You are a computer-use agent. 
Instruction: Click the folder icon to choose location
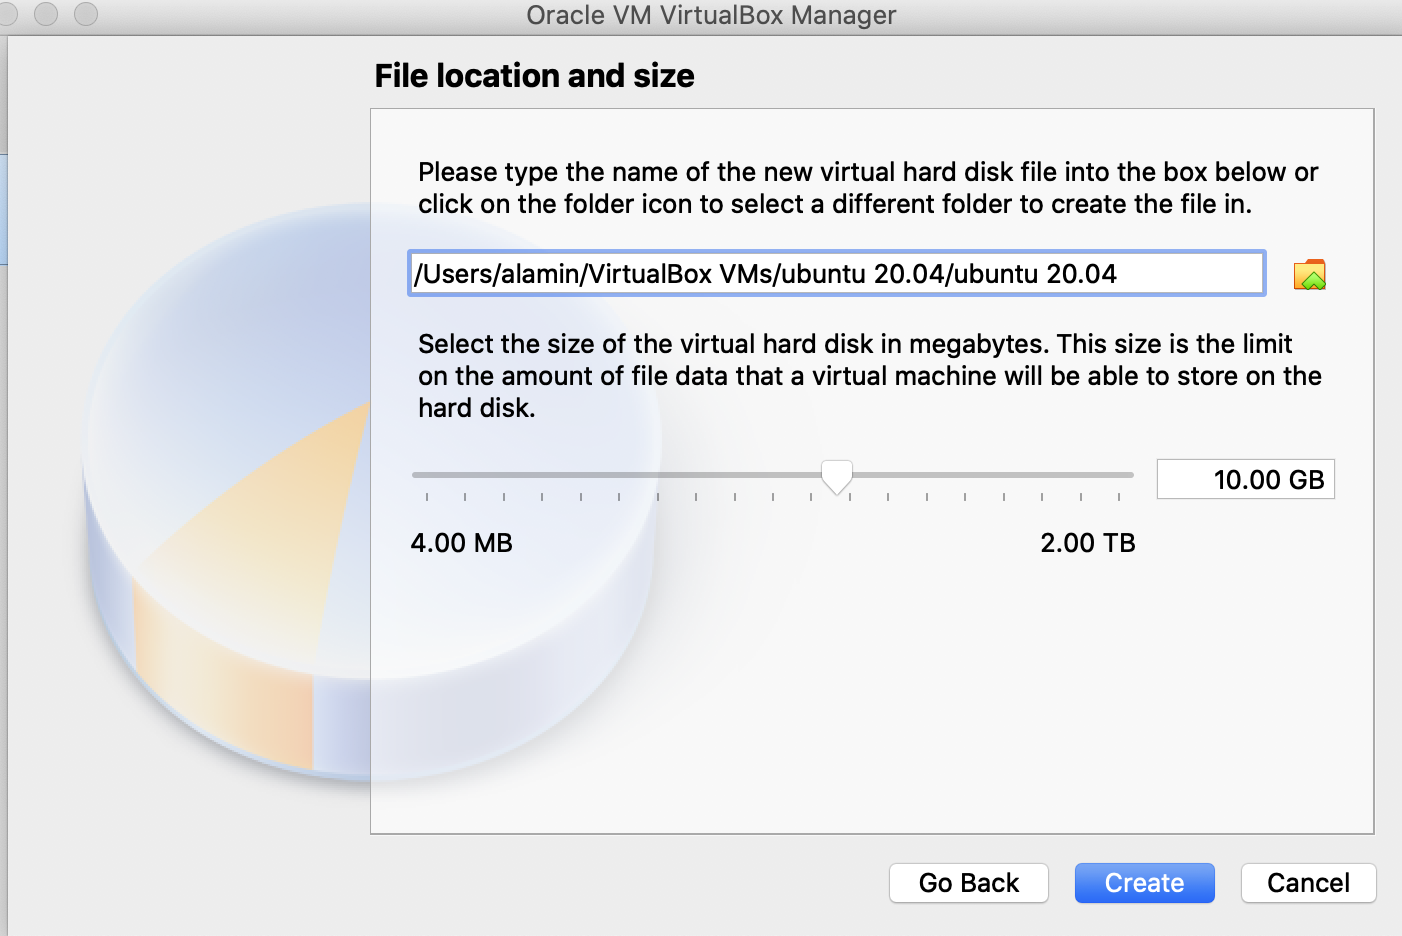click(x=1309, y=275)
